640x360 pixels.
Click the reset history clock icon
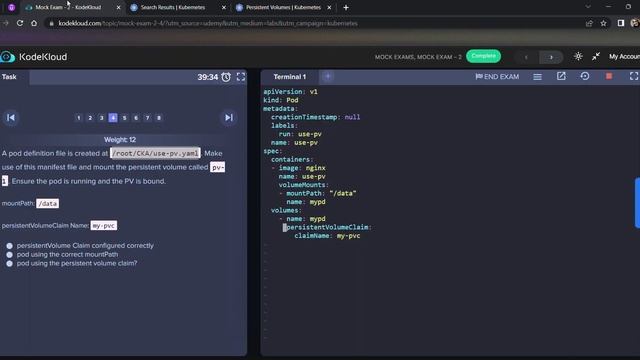[585, 76]
